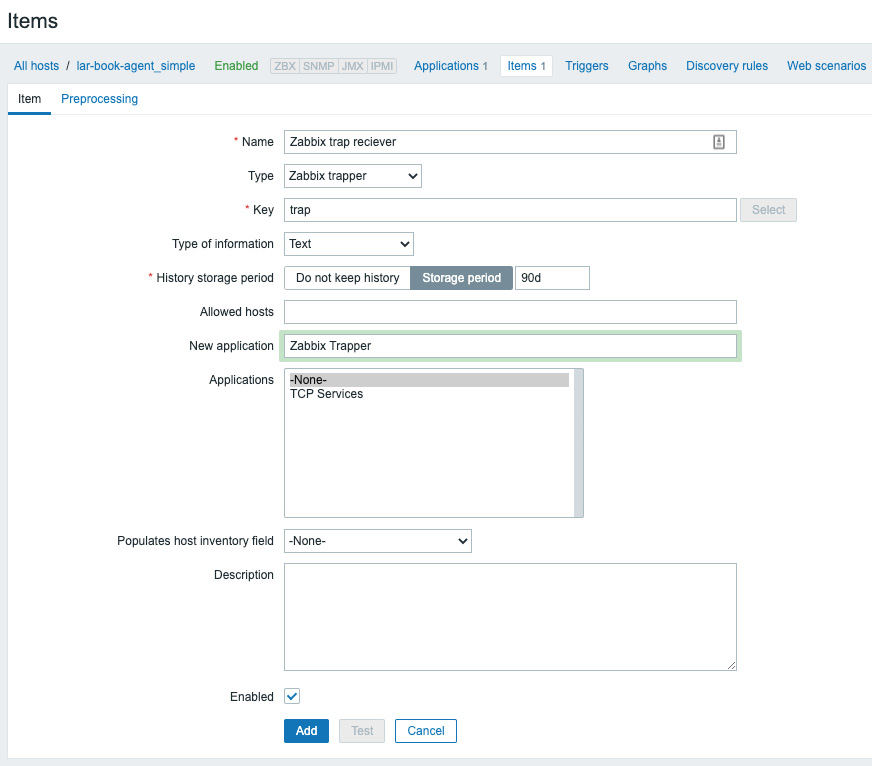Go to the Triggers tab
872x766 pixels.
(587, 66)
